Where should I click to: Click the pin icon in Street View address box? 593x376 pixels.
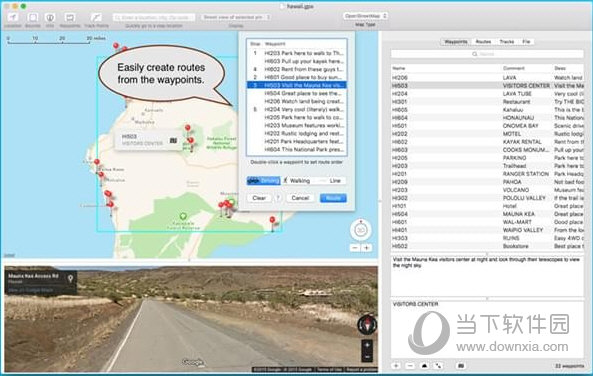pos(70,279)
